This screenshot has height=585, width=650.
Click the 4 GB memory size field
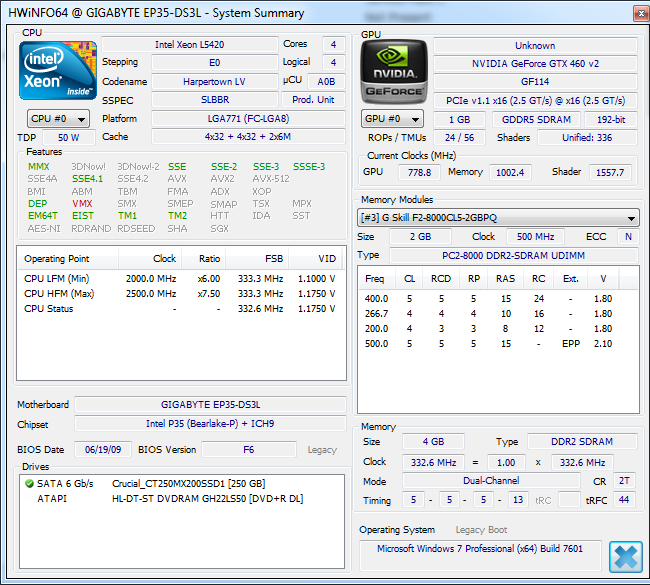coord(433,442)
